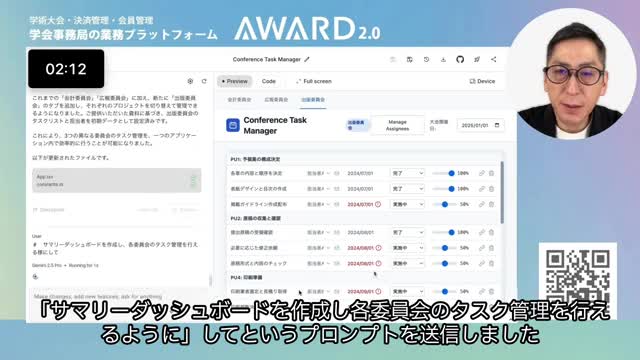Screen dimensions: 640x360
Task: Open status dropdown 実施中 for 必要に応じた修正依頼
Action: [x=407, y=248]
